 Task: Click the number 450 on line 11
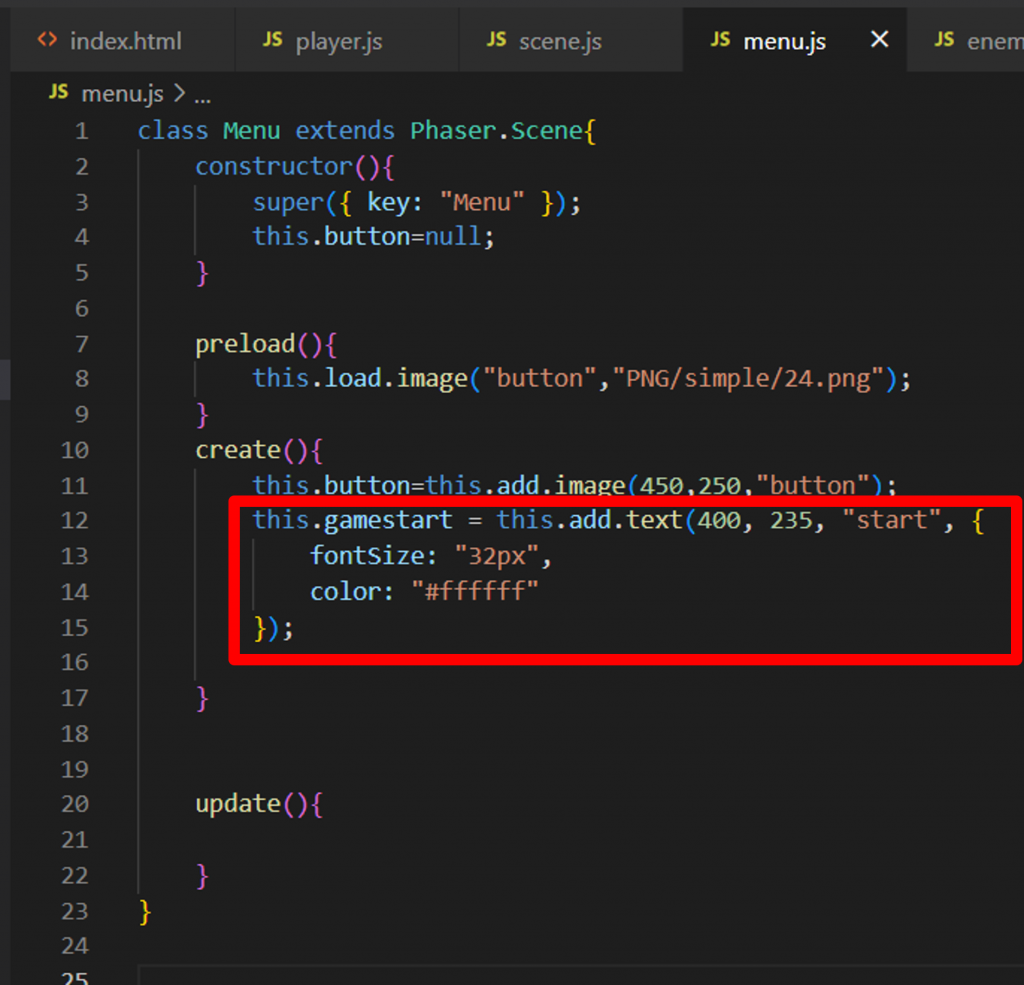click(x=661, y=486)
